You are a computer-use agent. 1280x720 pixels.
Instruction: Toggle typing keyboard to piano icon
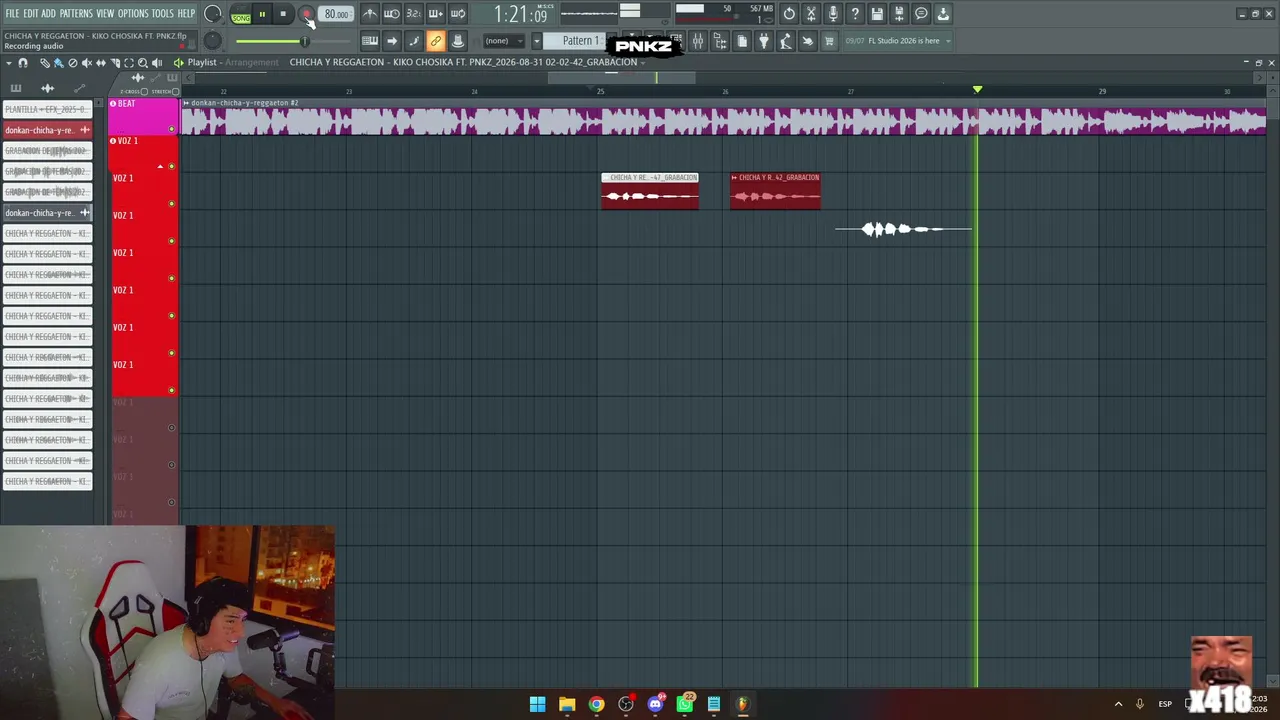point(370,41)
